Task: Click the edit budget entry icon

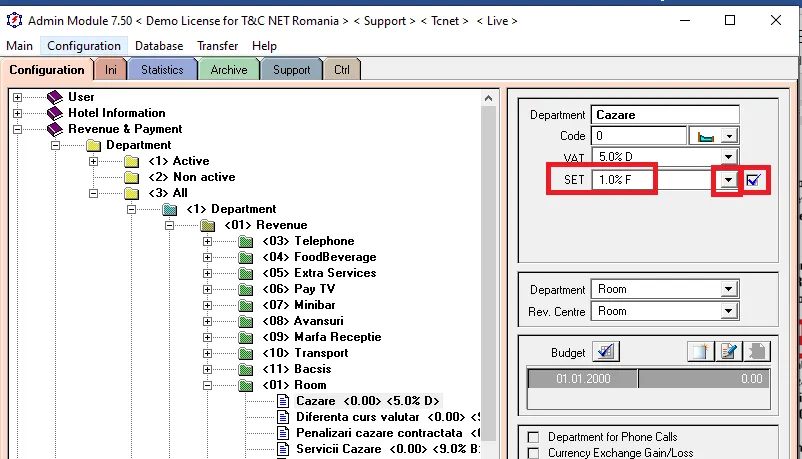Action: (729, 352)
